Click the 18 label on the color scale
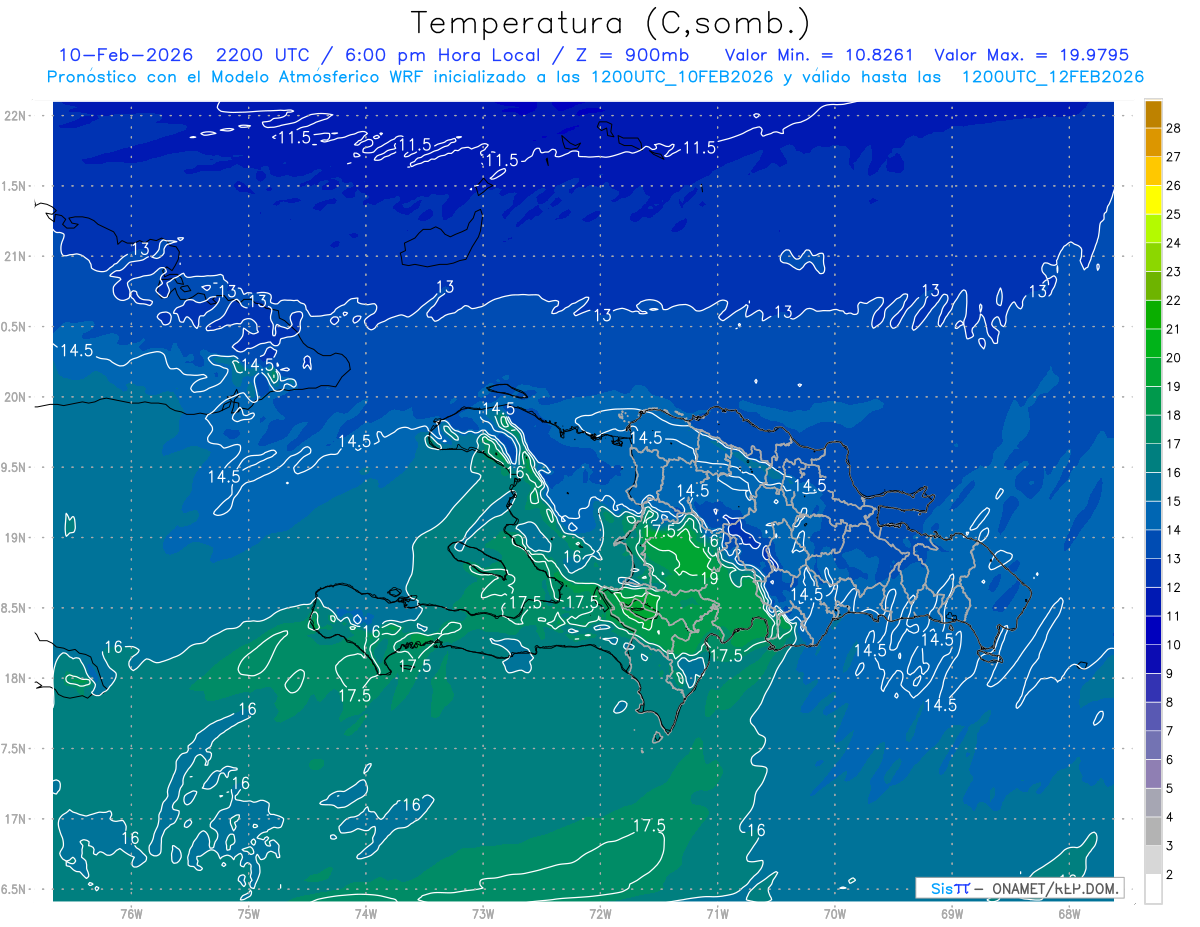Viewport: 1200px width, 927px height. click(x=1173, y=415)
